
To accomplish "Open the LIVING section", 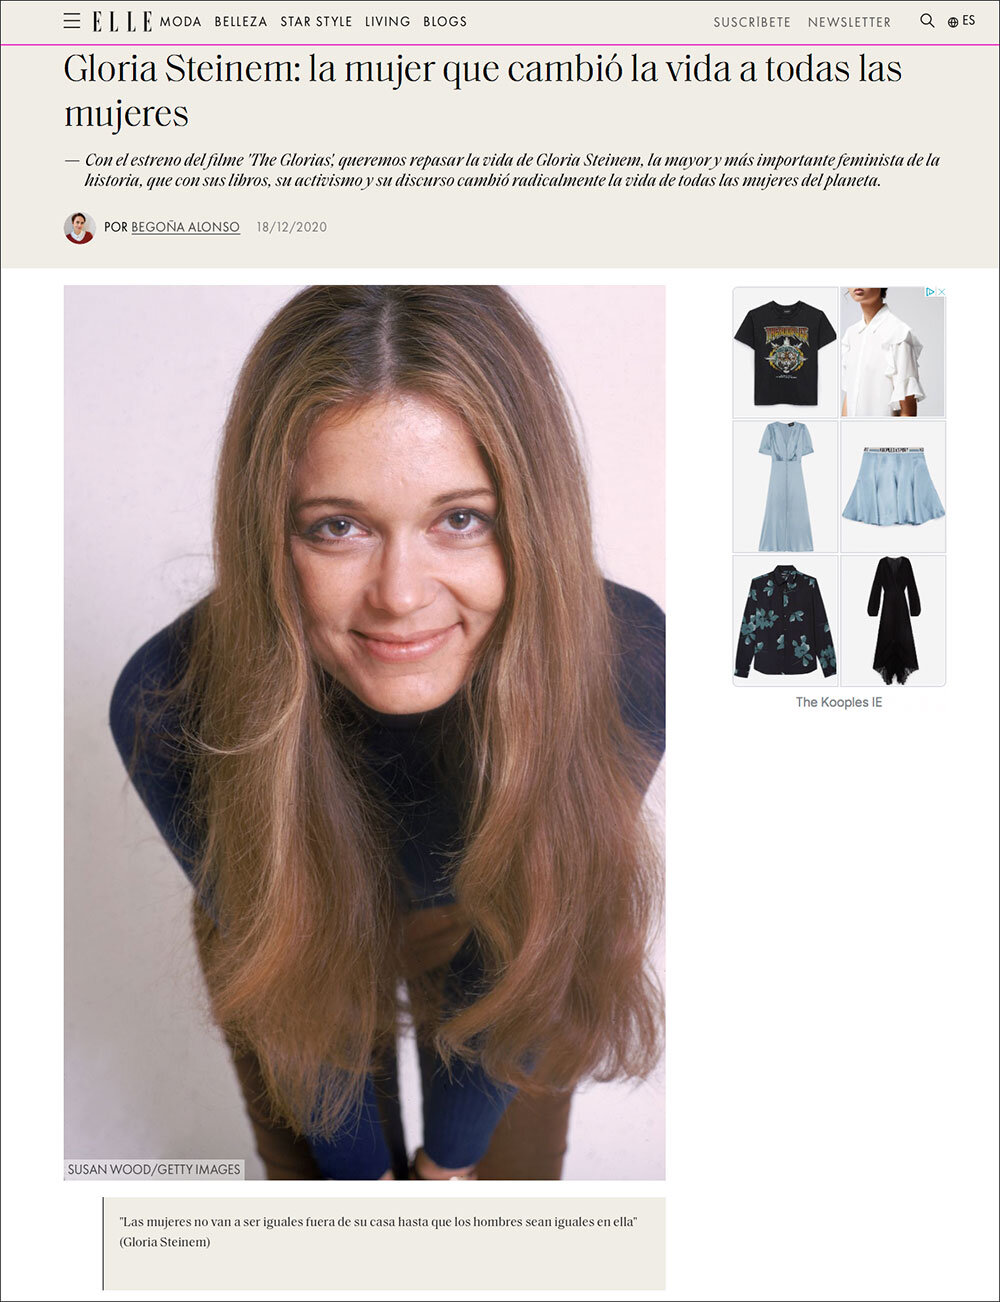I will tap(388, 21).
